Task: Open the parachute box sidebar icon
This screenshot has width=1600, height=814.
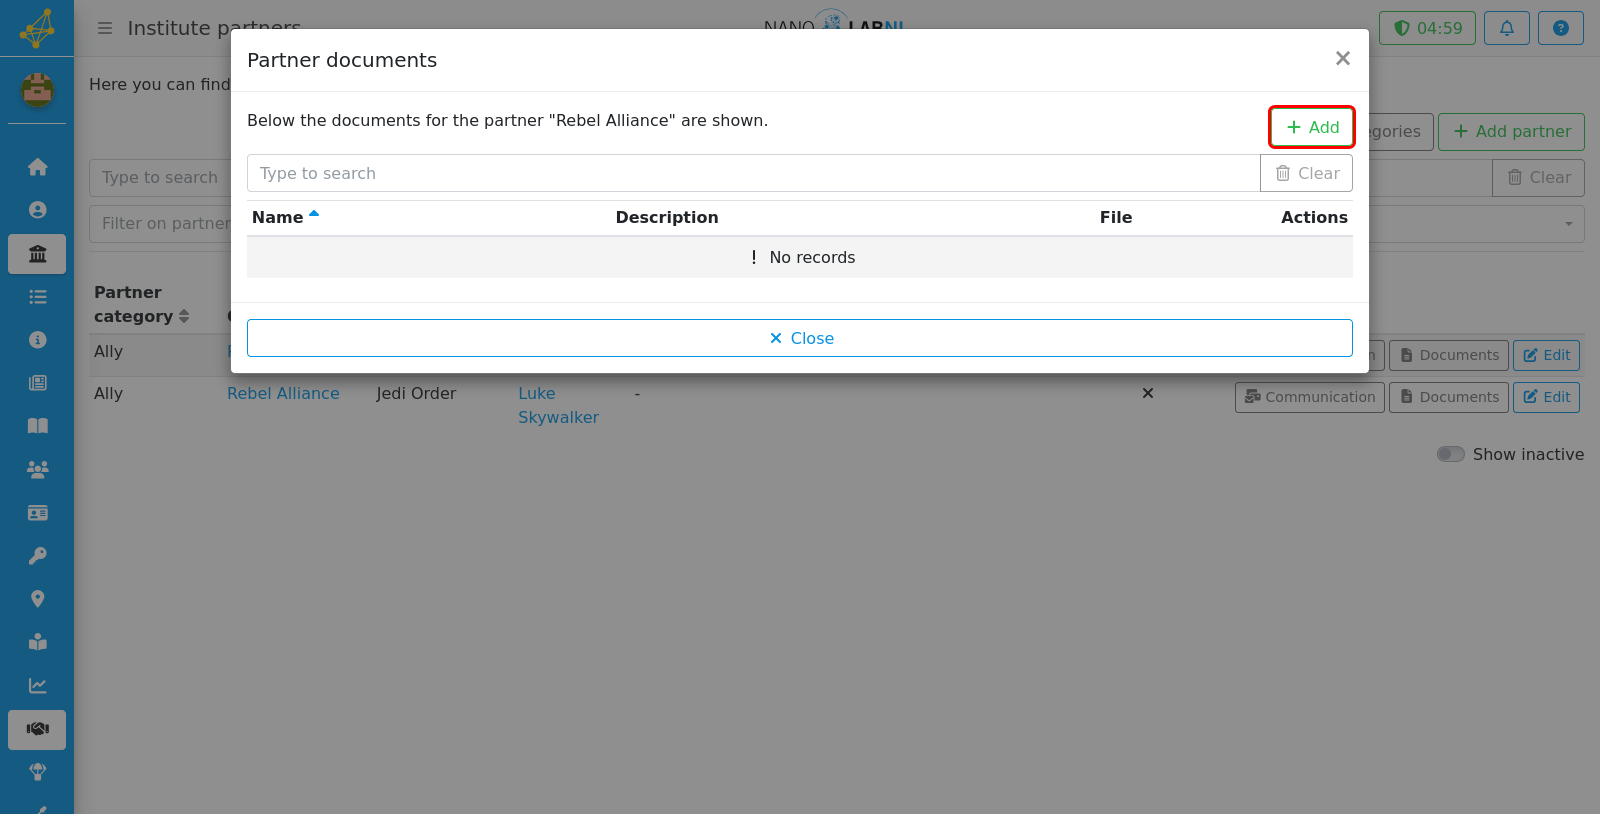Action: click(x=37, y=772)
